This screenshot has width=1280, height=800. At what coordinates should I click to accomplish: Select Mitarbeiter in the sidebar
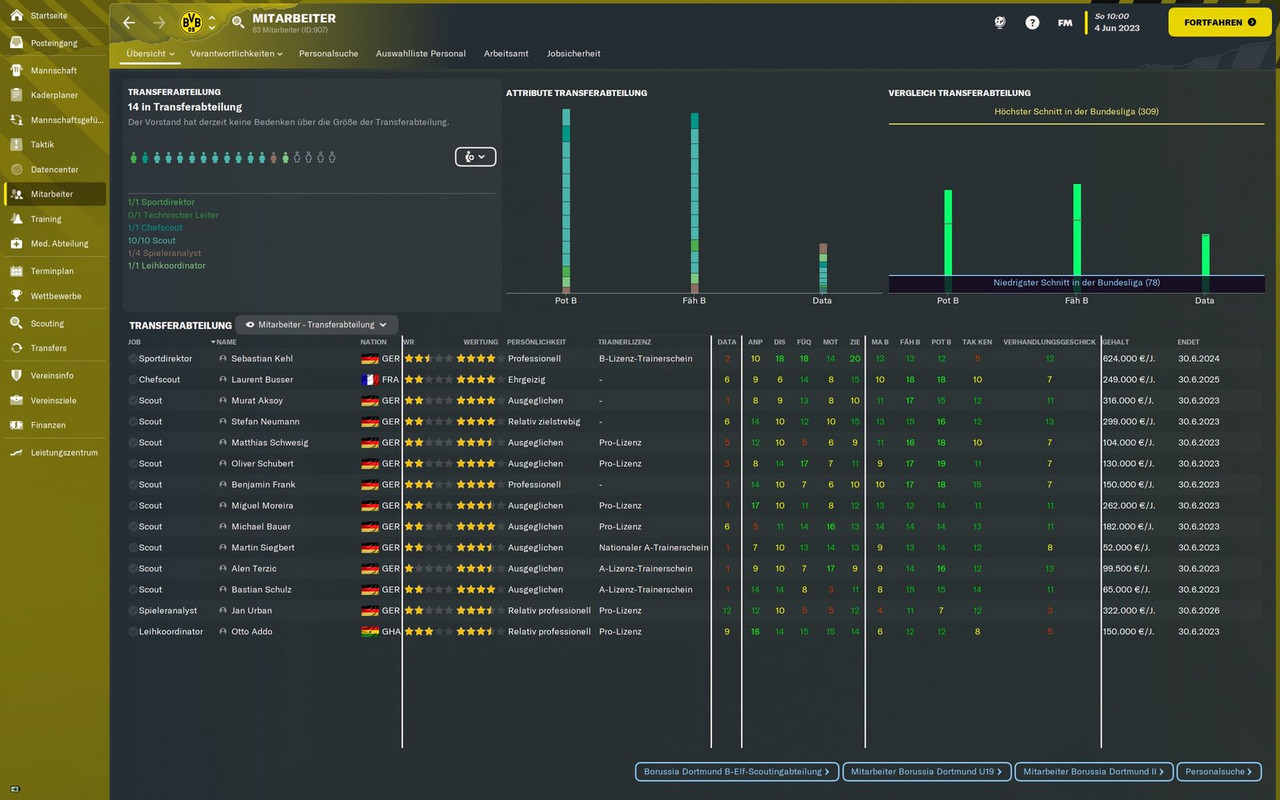click(x=55, y=194)
